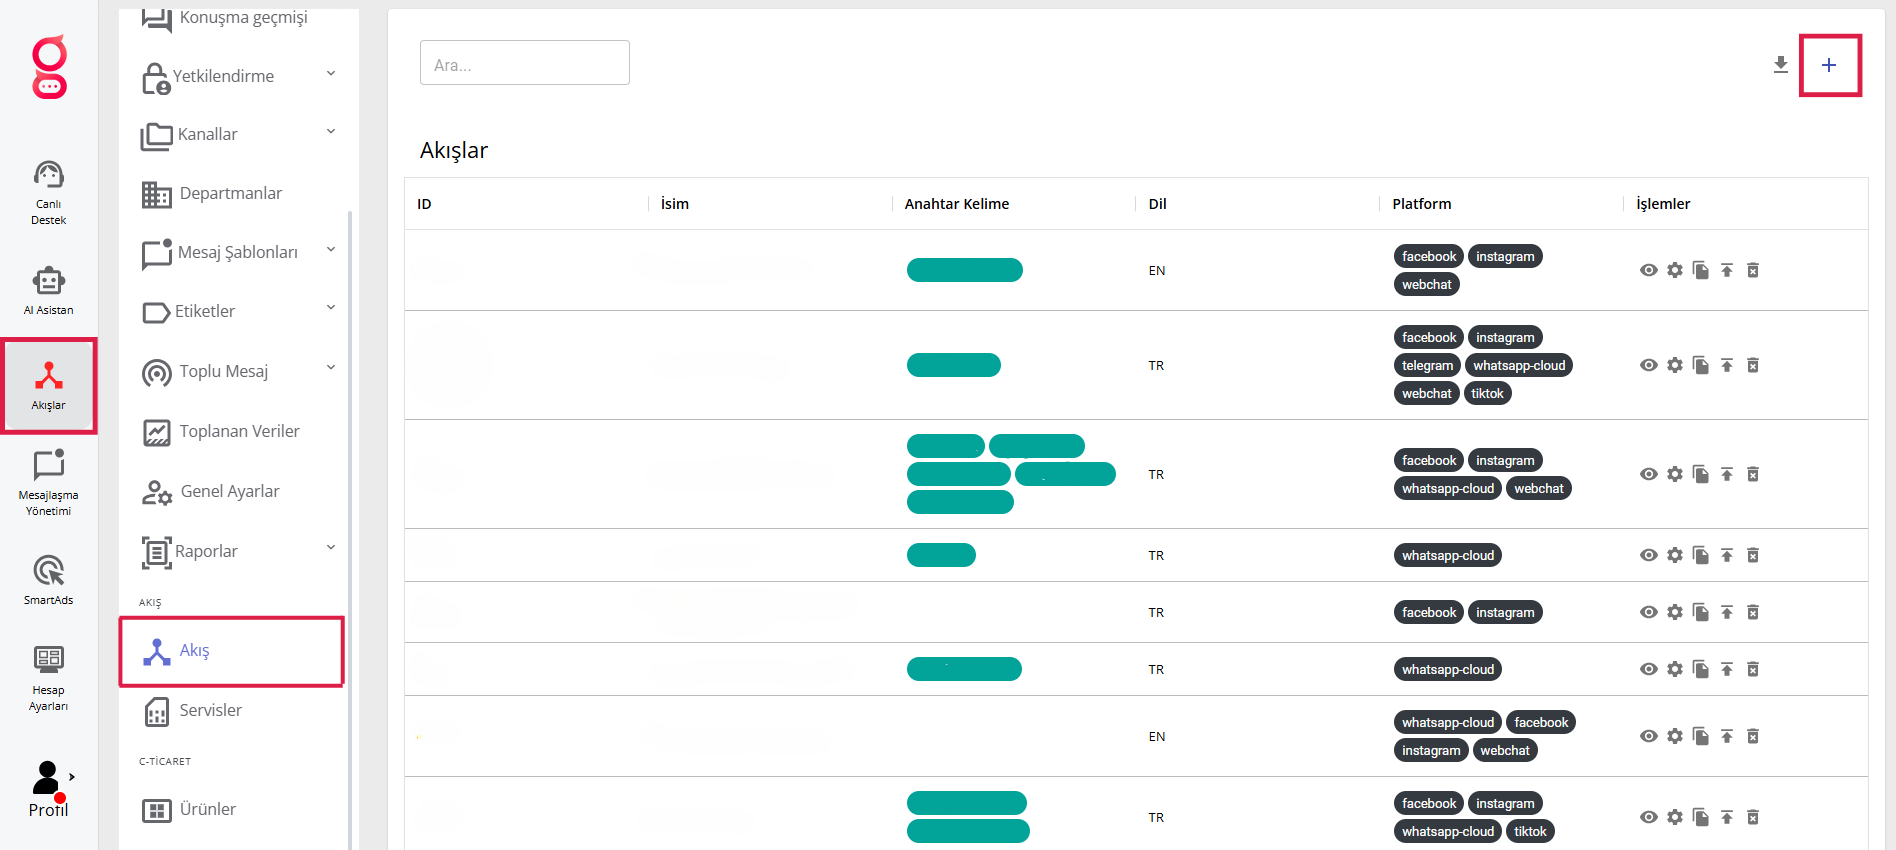1896x850 pixels.
Task: View first flow via eye icon
Action: pos(1649,270)
